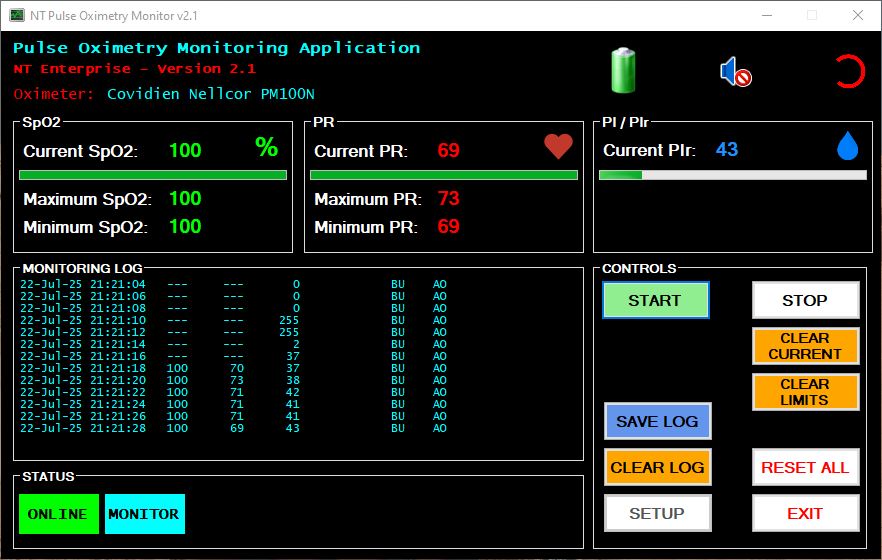Stop monitoring with the STOP button
Viewport: 882px width, 560px height.
pyautogui.click(x=805, y=300)
